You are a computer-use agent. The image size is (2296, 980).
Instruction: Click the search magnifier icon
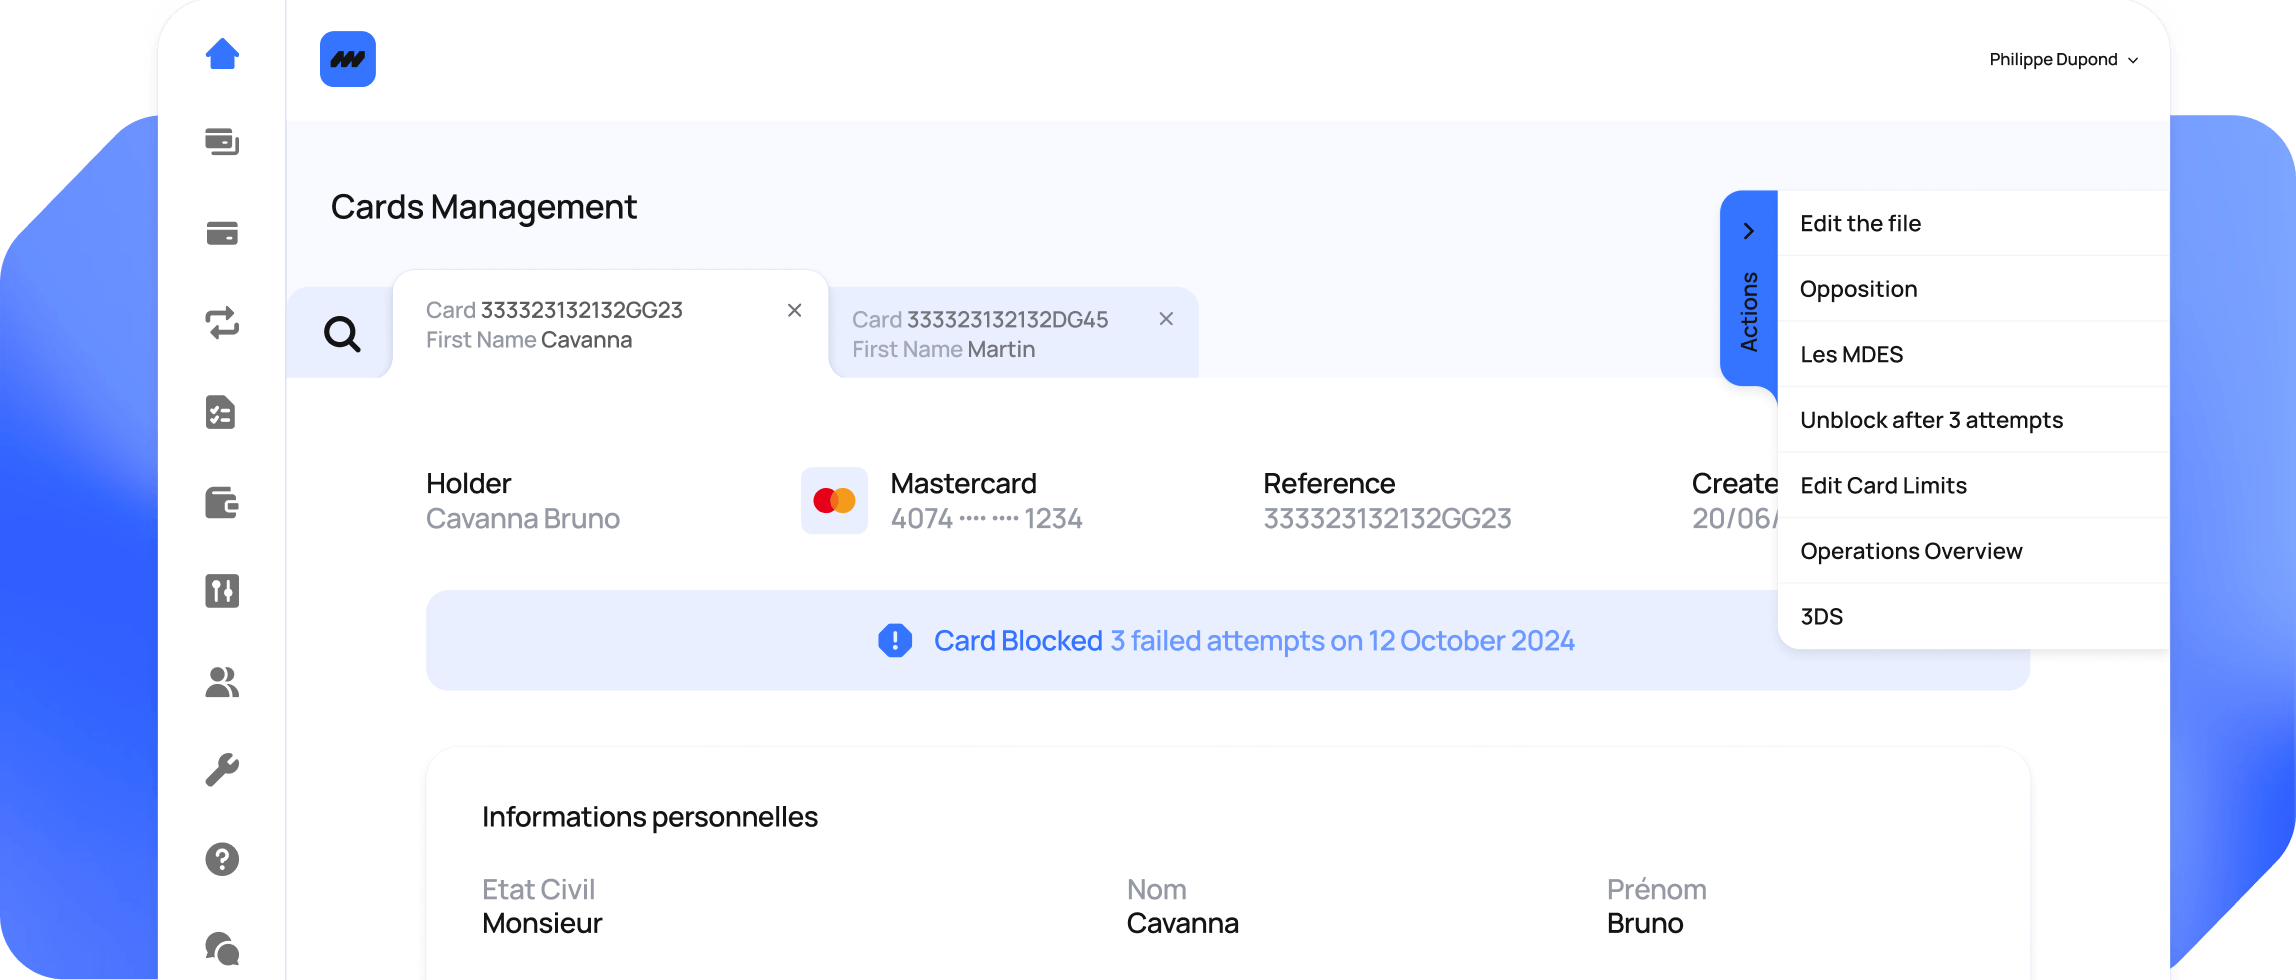(342, 334)
